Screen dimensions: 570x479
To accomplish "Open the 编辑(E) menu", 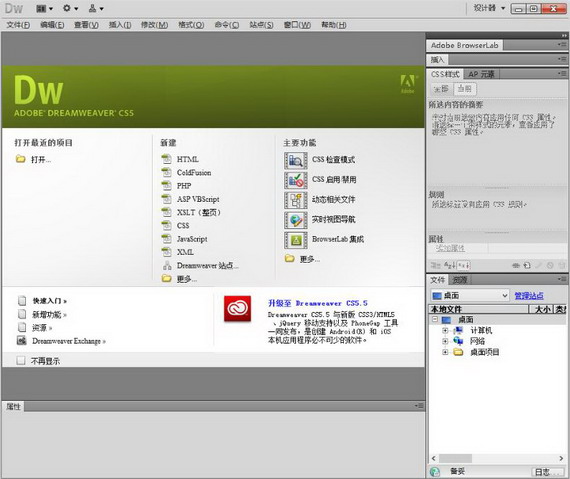I will 52,25.
